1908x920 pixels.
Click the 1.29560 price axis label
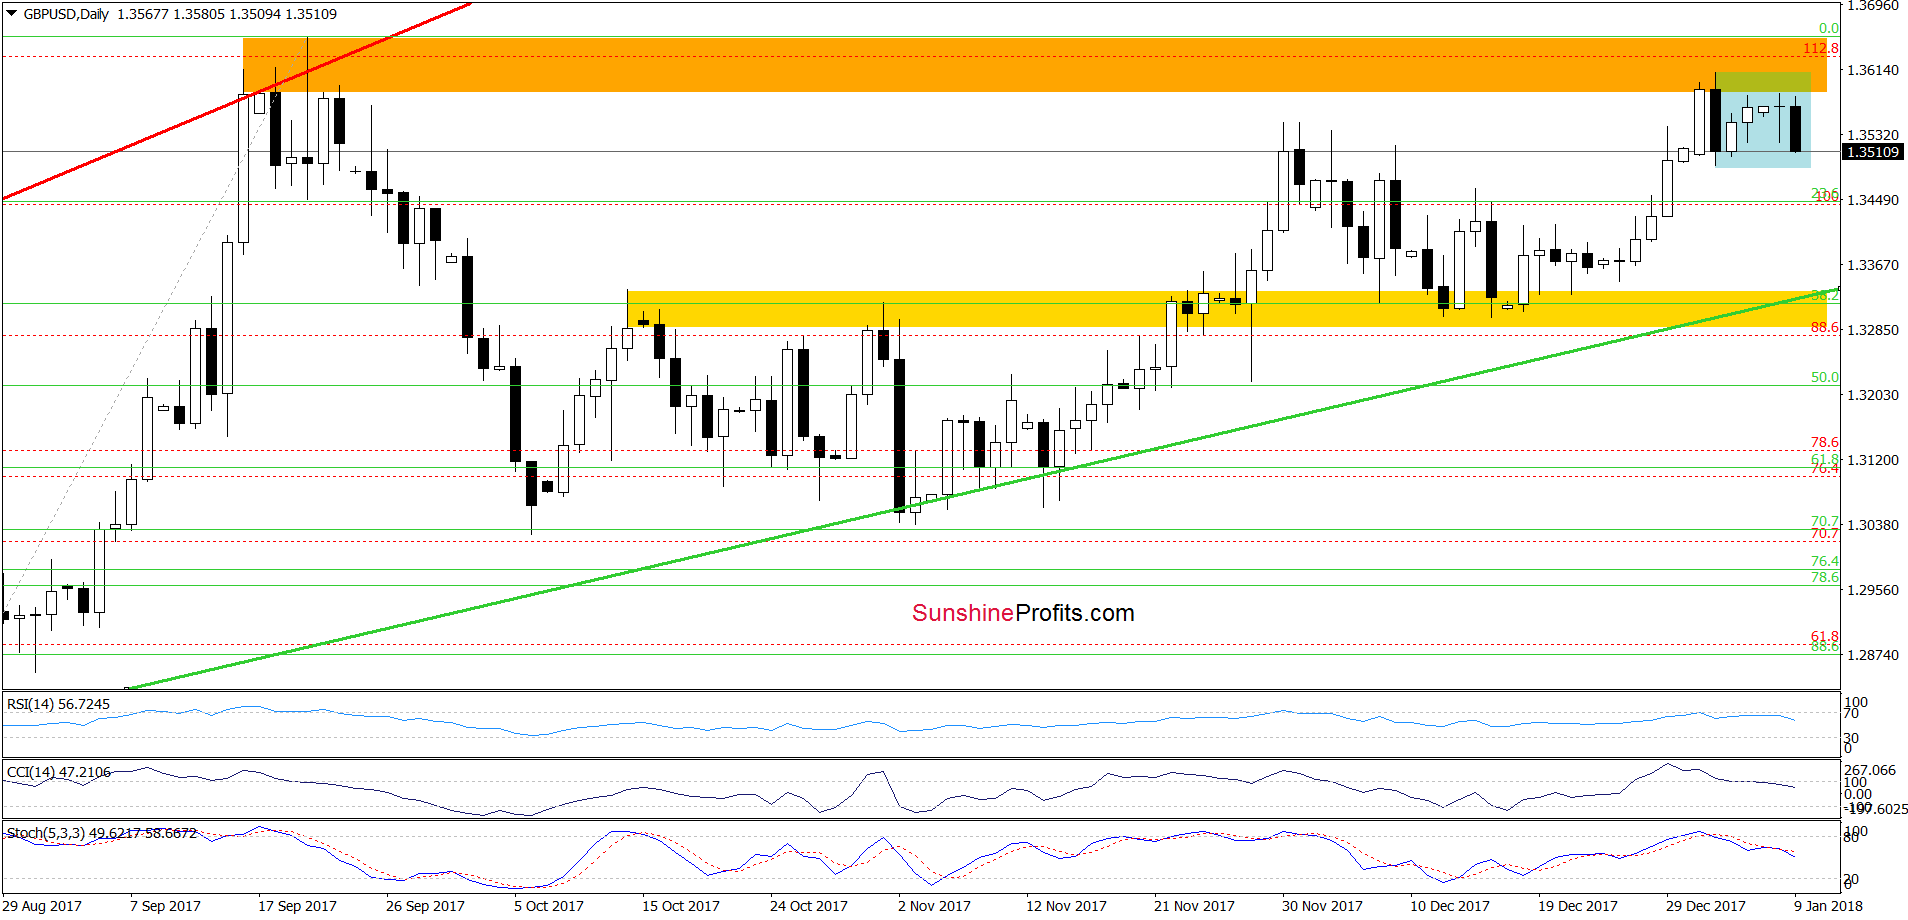click(x=1873, y=590)
